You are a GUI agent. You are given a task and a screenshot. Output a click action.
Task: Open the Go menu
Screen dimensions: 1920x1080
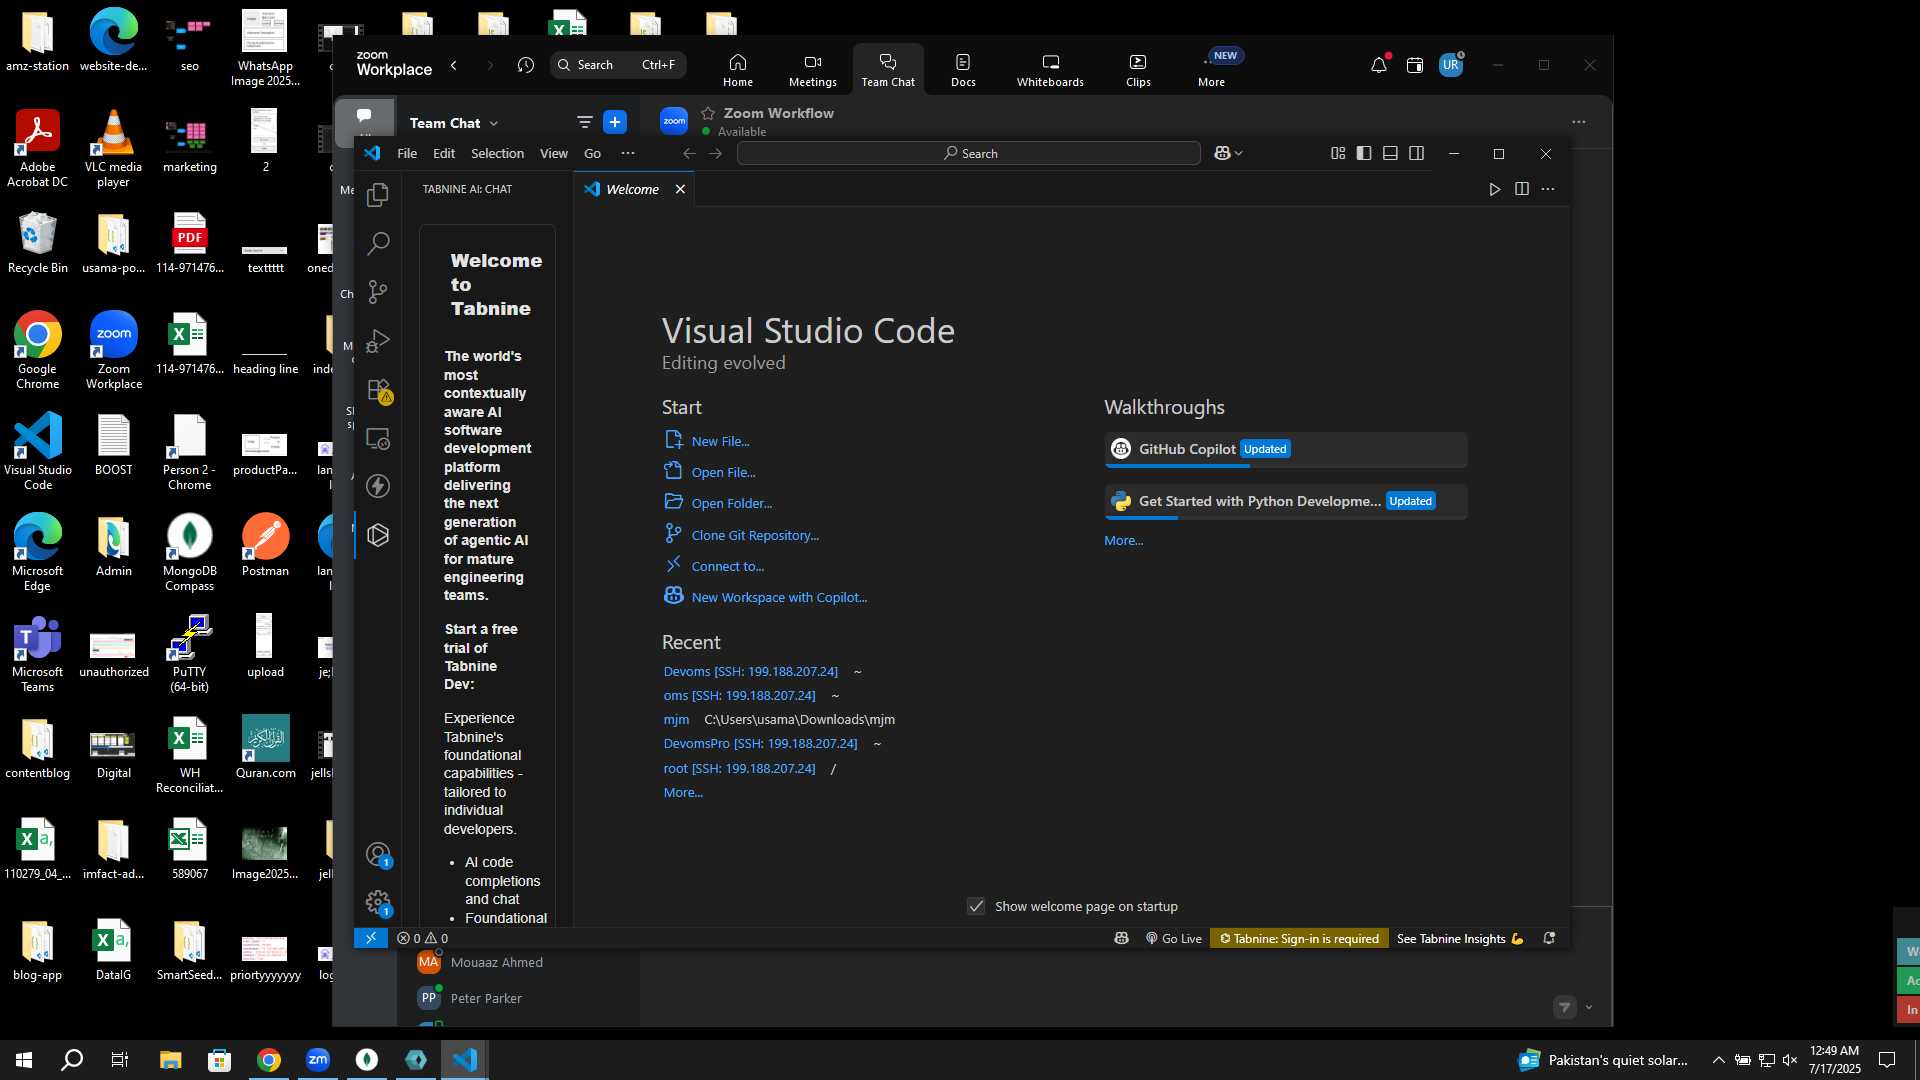pos(592,153)
